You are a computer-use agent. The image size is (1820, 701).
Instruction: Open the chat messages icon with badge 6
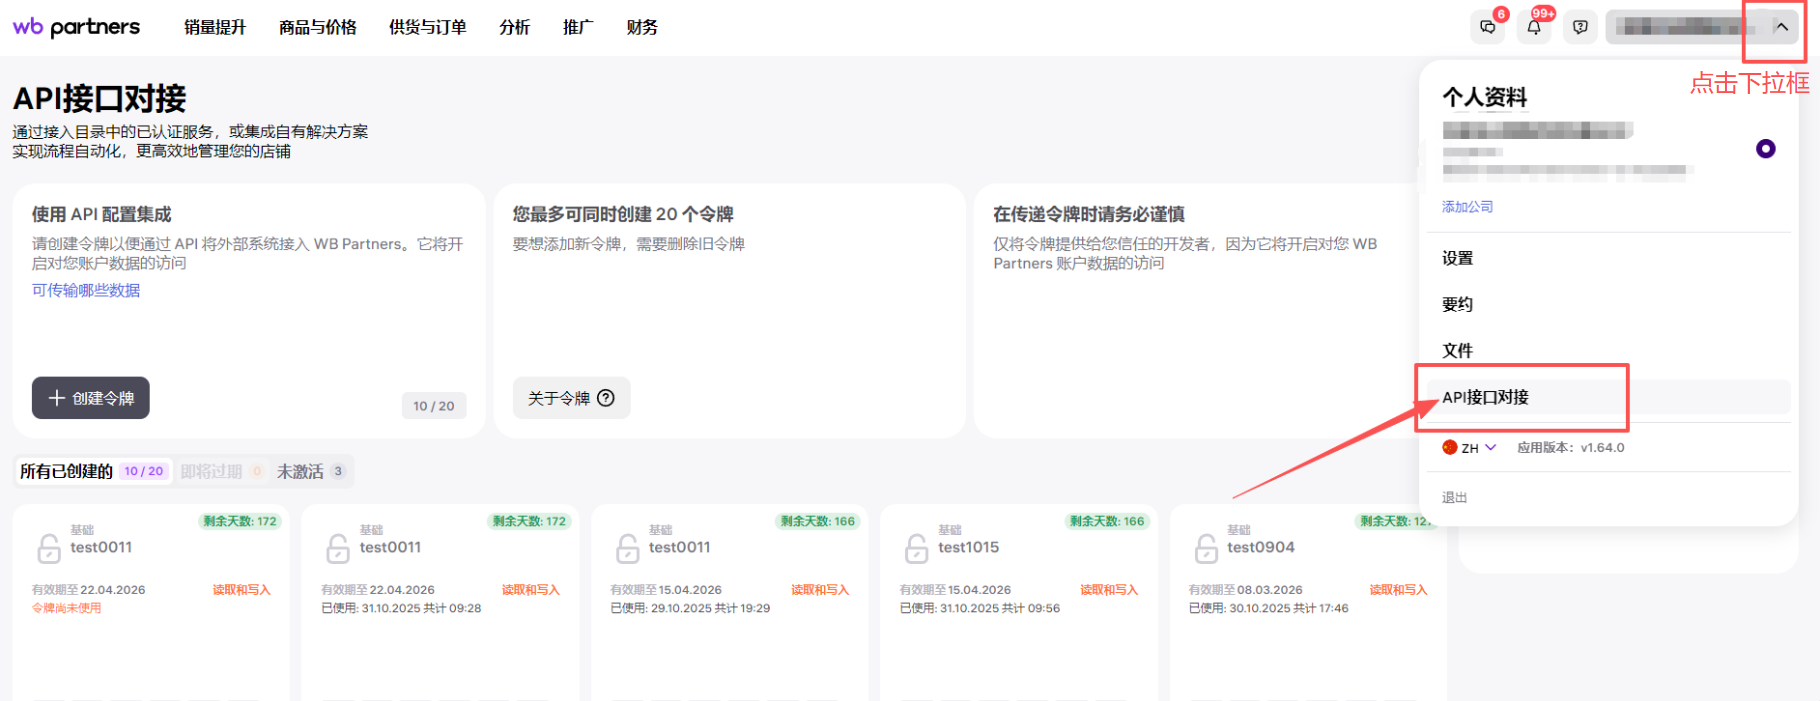[1488, 27]
